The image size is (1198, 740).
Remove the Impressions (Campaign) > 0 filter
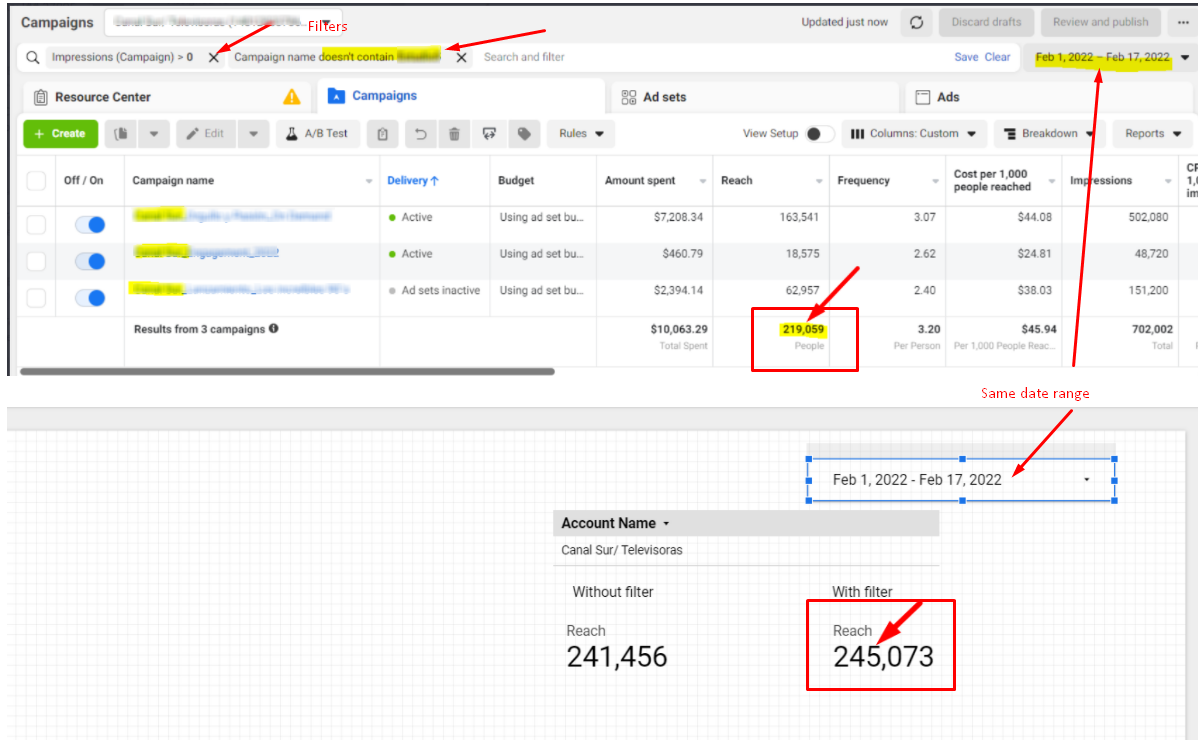pyautogui.click(x=213, y=58)
